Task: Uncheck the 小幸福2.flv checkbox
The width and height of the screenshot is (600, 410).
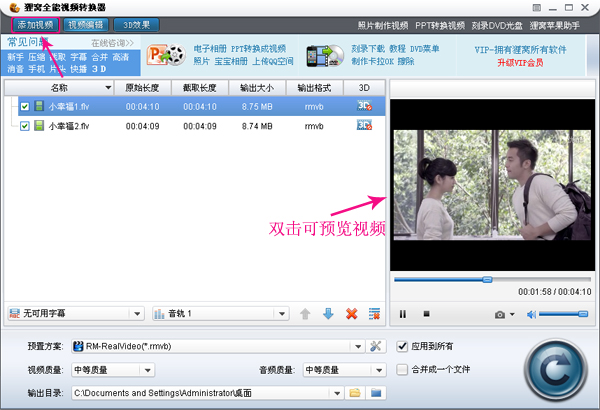Action: 25,126
